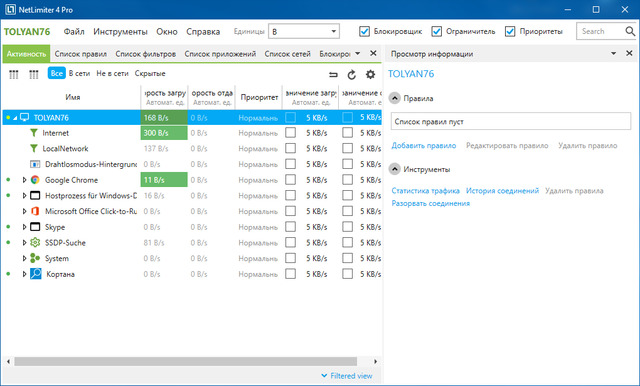Toggle the Приоритеты checkbox
The height and width of the screenshot is (386, 640).
pyautogui.click(x=510, y=31)
